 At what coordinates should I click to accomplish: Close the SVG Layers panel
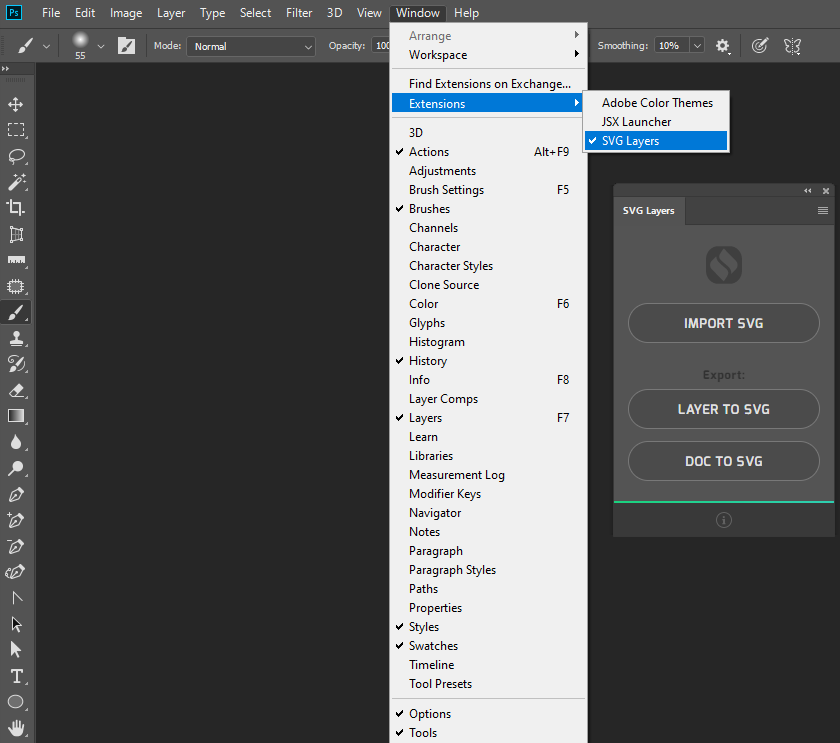click(826, 191)
